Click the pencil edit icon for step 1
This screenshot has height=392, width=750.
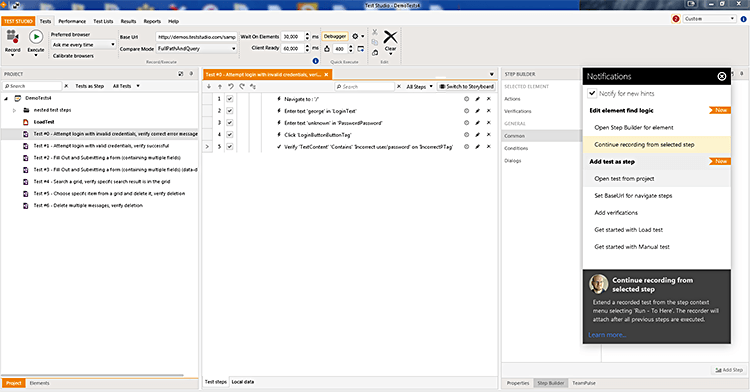click(x=477, y=99)
